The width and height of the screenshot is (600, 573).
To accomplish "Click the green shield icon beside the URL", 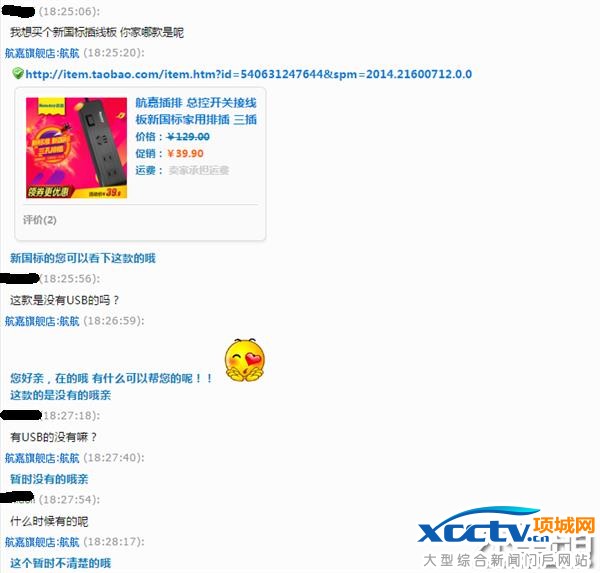I will 18,73.
